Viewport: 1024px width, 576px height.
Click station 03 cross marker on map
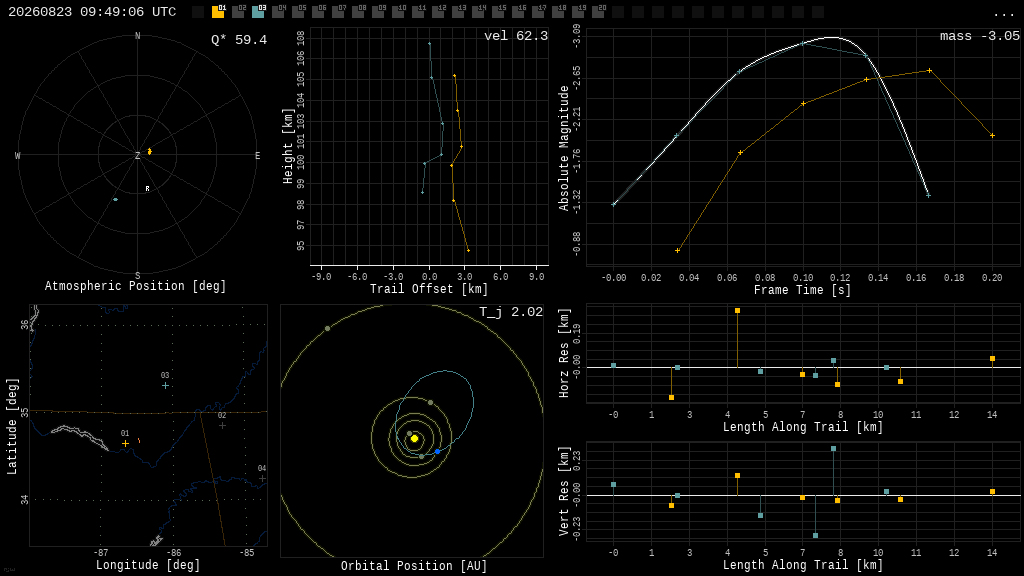[165, 385]
